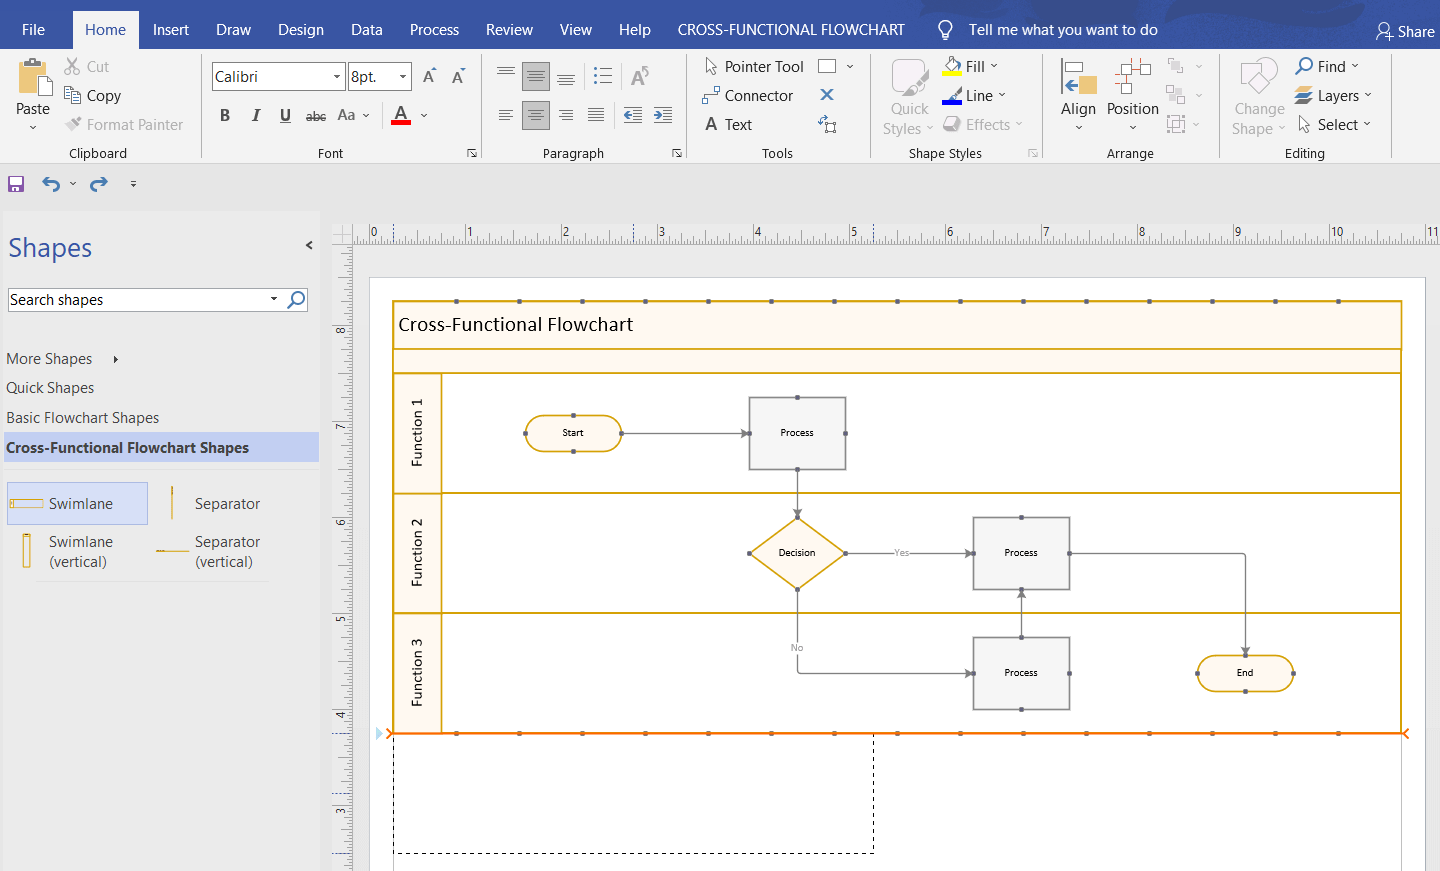Toggle bold formatting
This screenshot has width=1440, height=871.
[225, 115]
